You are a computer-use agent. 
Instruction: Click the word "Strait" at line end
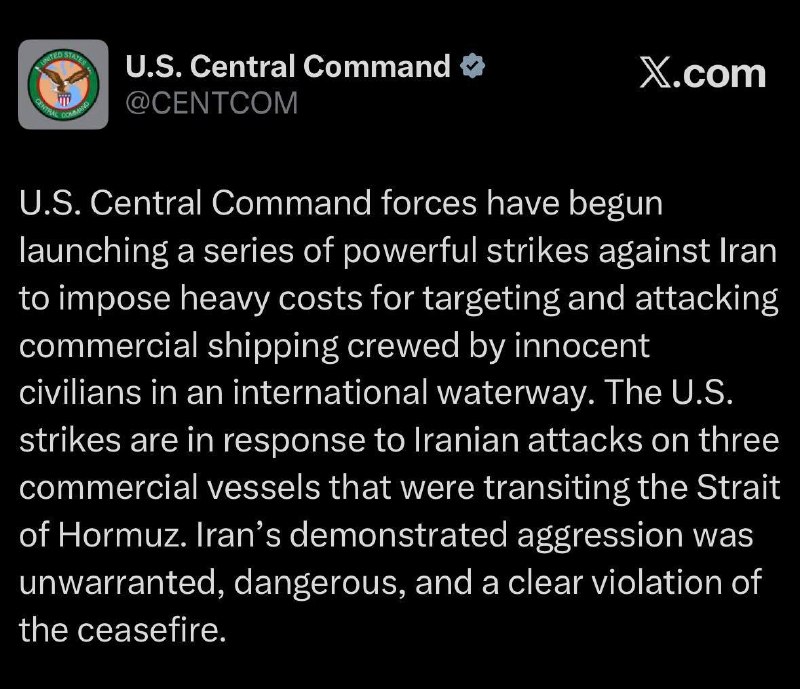tap(738, 487)
